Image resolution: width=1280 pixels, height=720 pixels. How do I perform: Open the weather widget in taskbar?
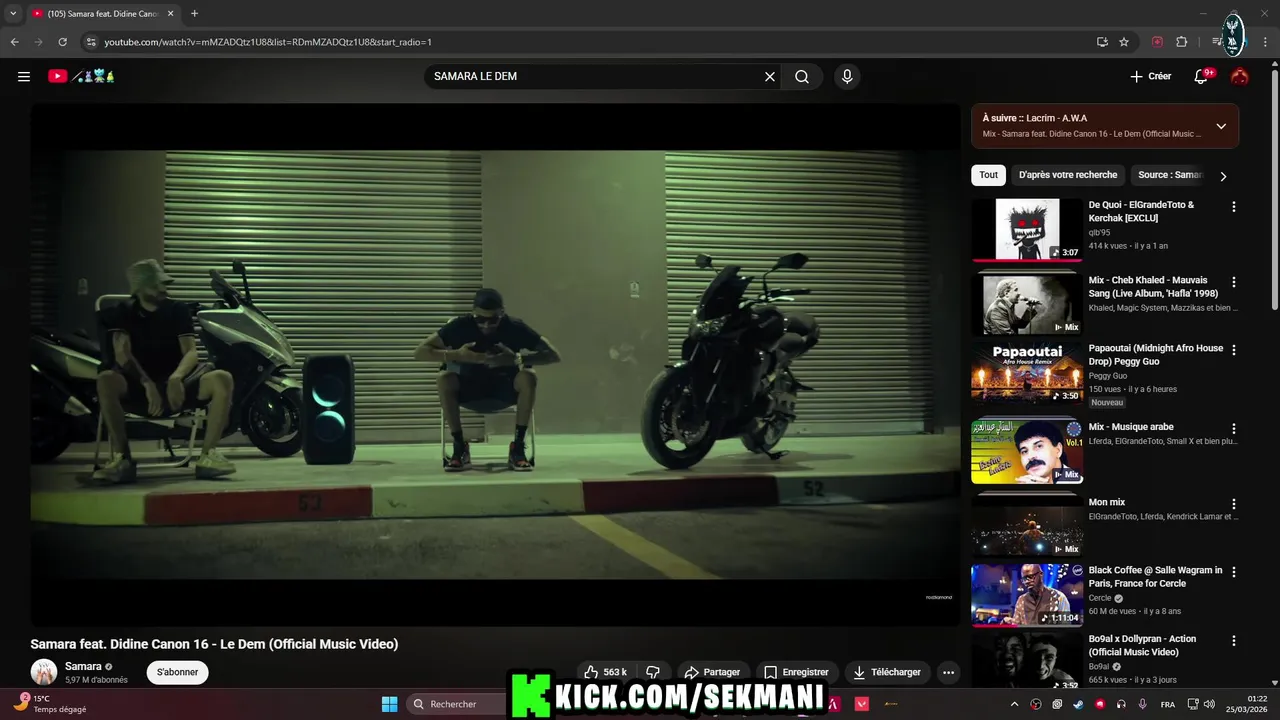[x=48, y=704]
